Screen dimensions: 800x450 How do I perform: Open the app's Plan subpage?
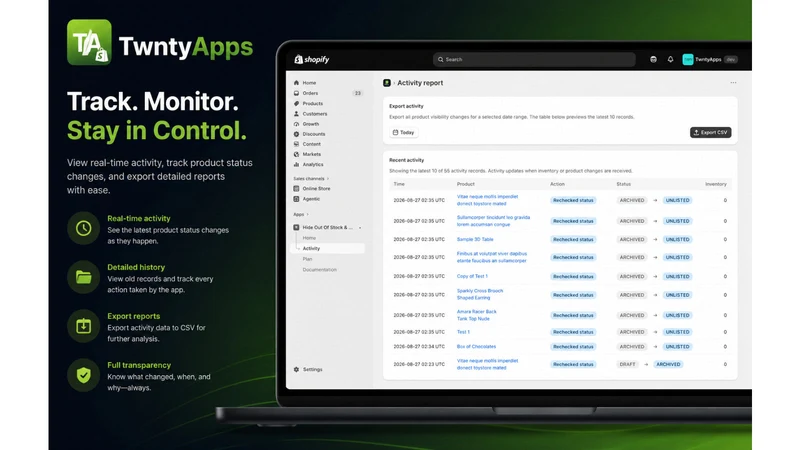pyautogui.click(x=307, y=259)
